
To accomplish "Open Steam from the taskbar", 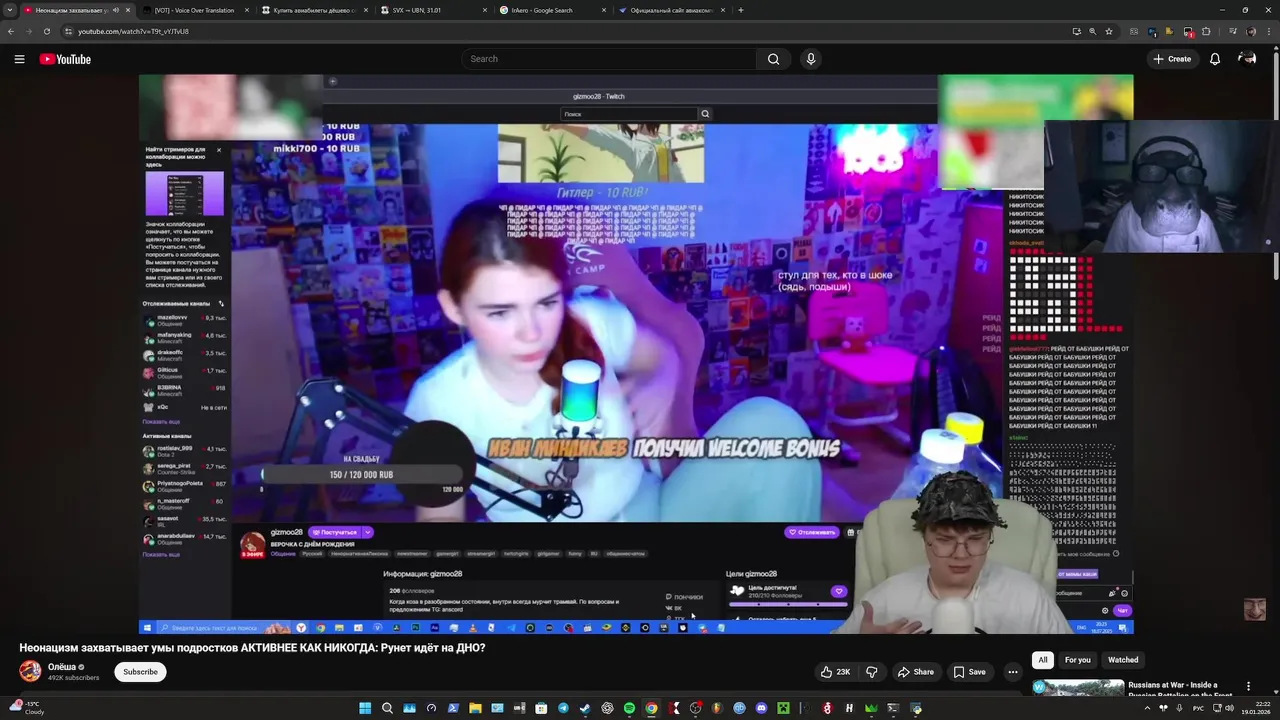I will tap(585, 708).
